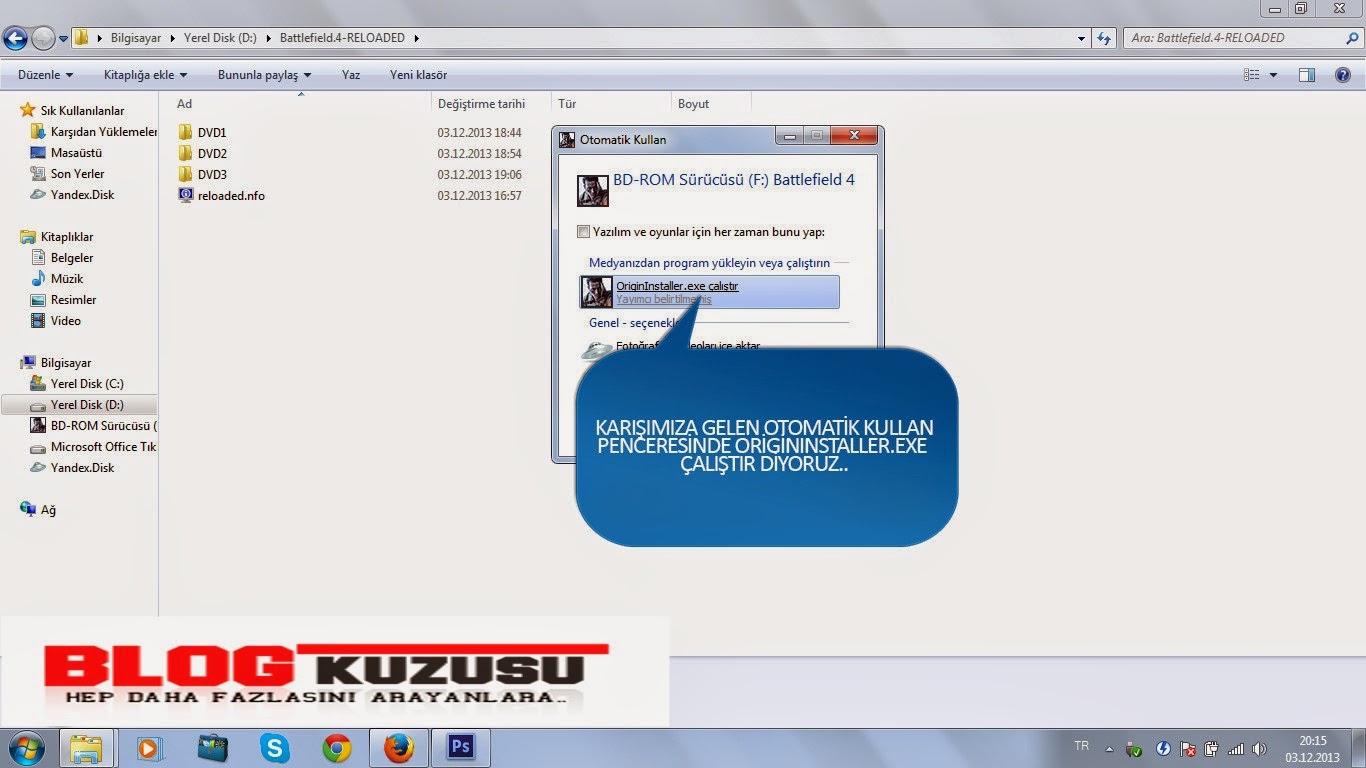Viewport: 1366px width, 768px height.
Task: Click the Yerel Disk (D:) breadcrumb
Action: [x=220, y=39]
